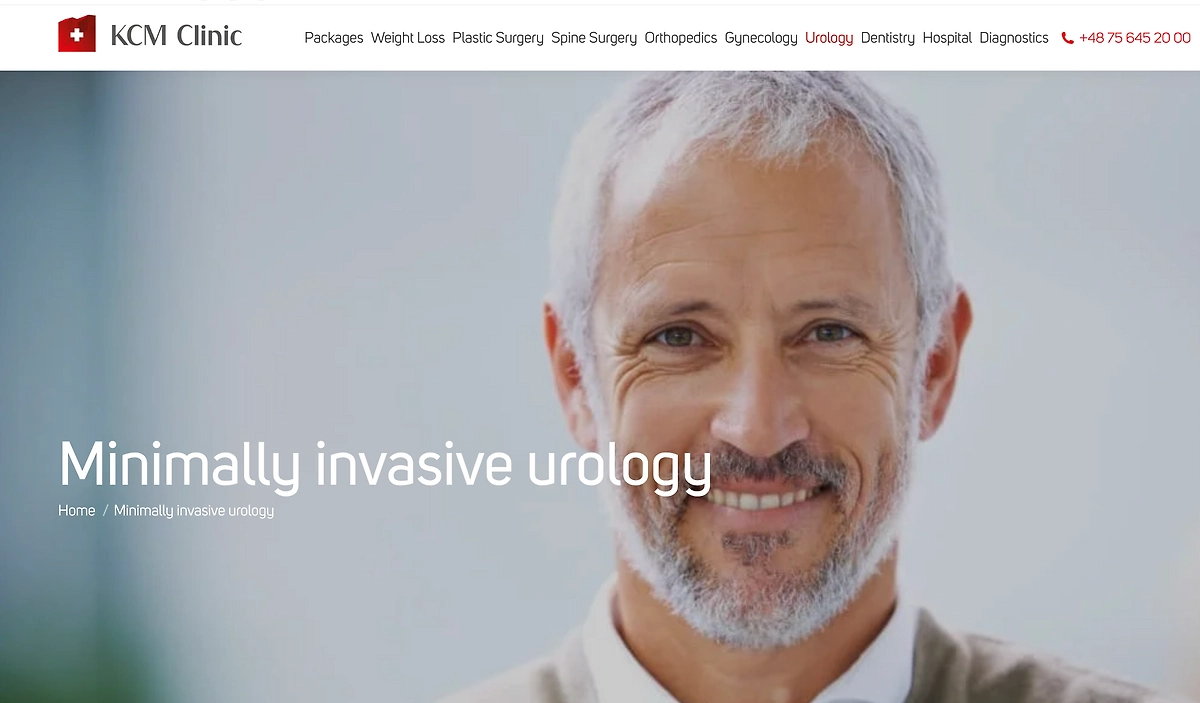Click the Home breadcrumb link

[x=76, y=510]
